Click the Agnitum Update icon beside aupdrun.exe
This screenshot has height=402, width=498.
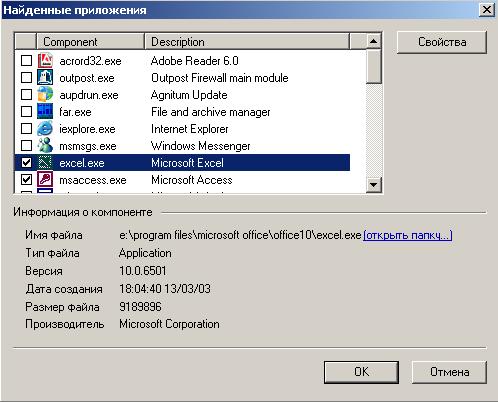coord(45,95)
